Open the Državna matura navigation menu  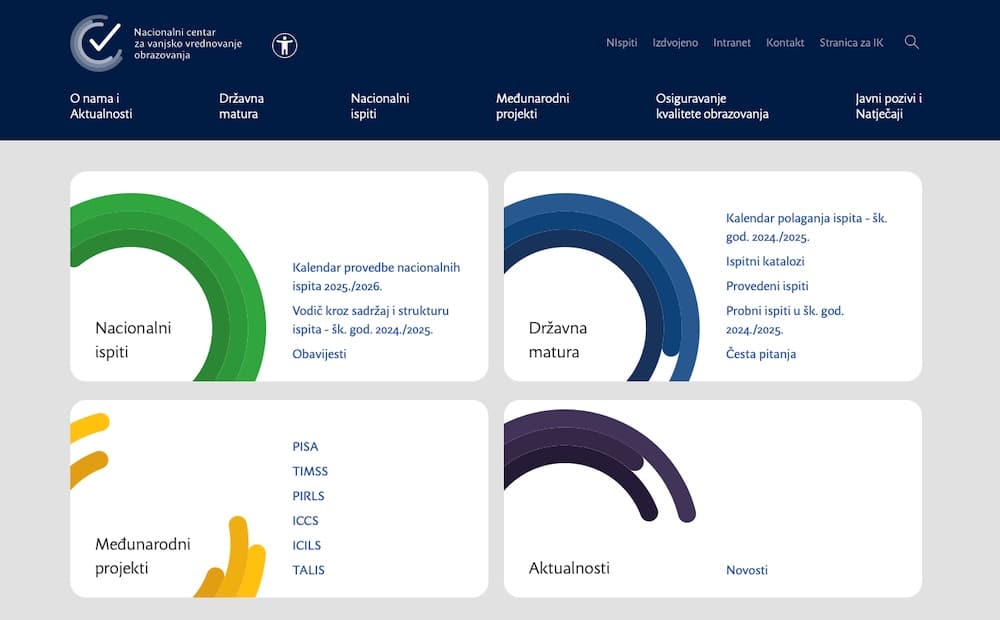coord(241,106)
